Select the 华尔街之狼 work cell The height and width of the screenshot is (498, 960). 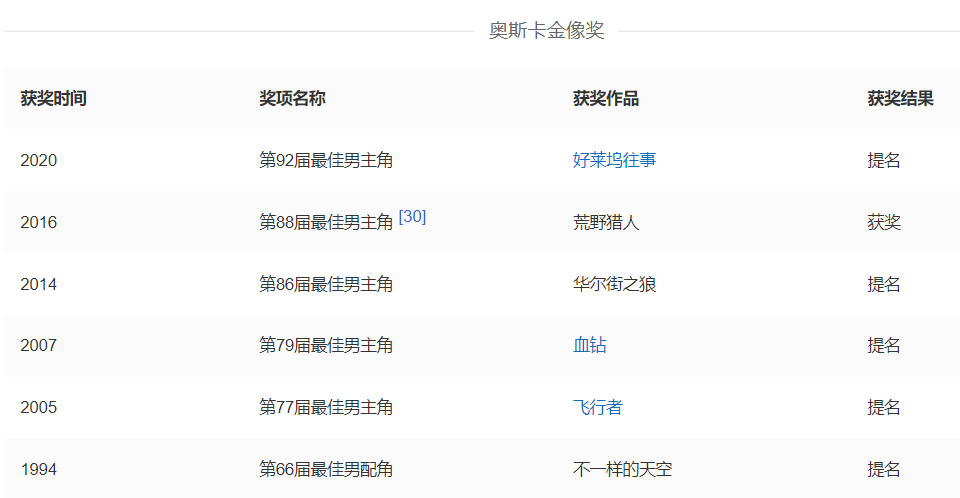[614, 284]
